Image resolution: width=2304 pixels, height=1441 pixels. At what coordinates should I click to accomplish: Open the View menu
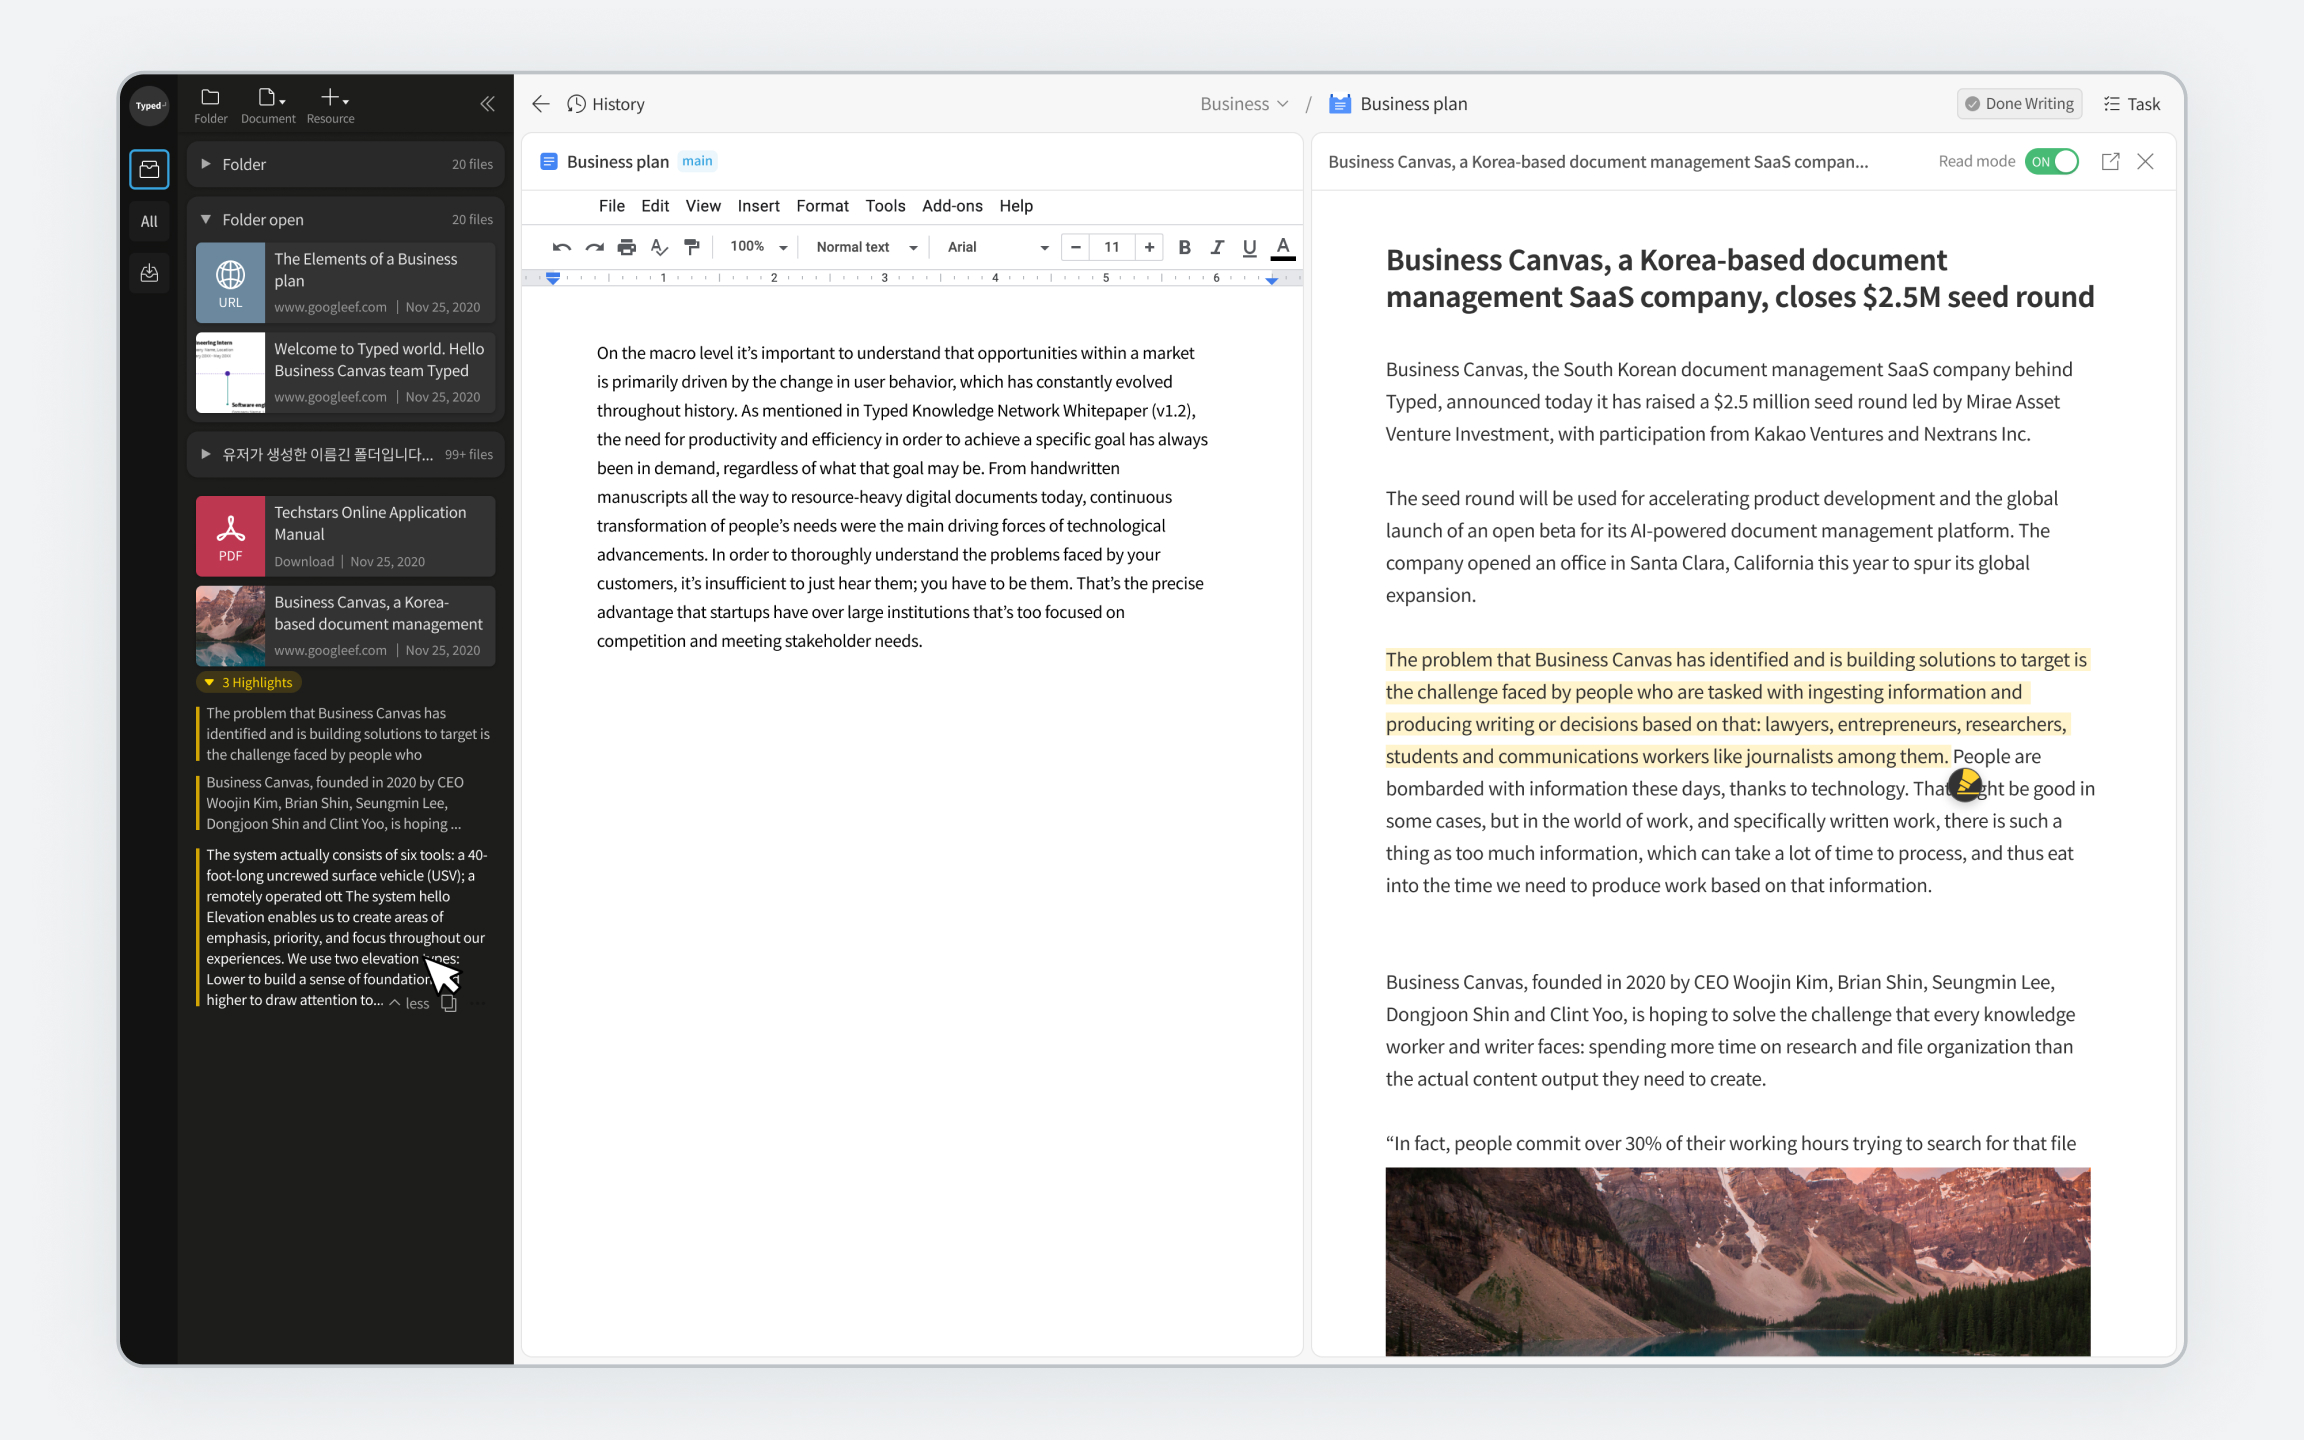(703, 206)
